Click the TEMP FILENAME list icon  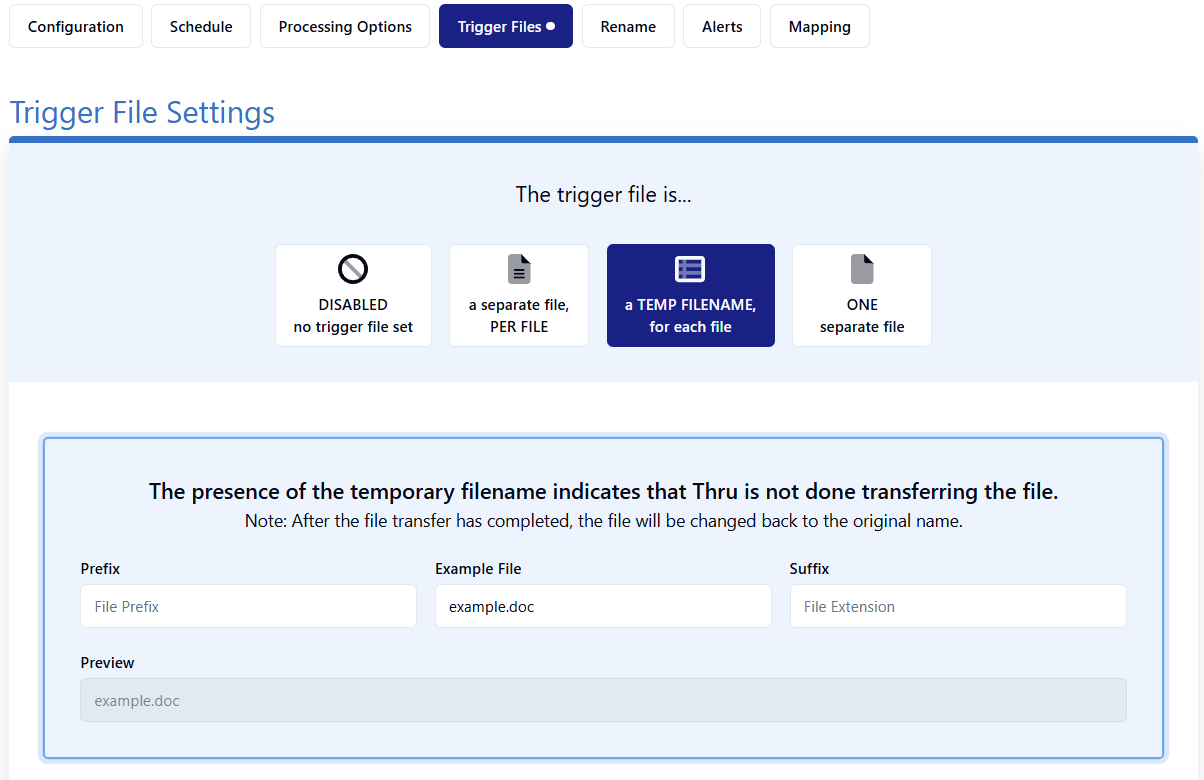690,269
